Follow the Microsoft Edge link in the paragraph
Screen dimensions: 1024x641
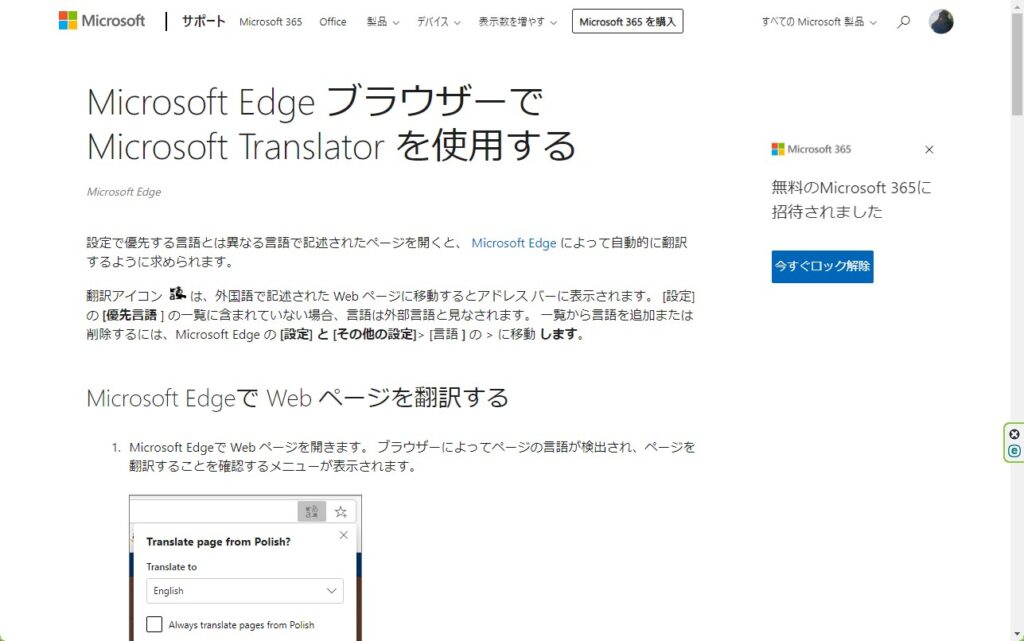click(513, 243)
